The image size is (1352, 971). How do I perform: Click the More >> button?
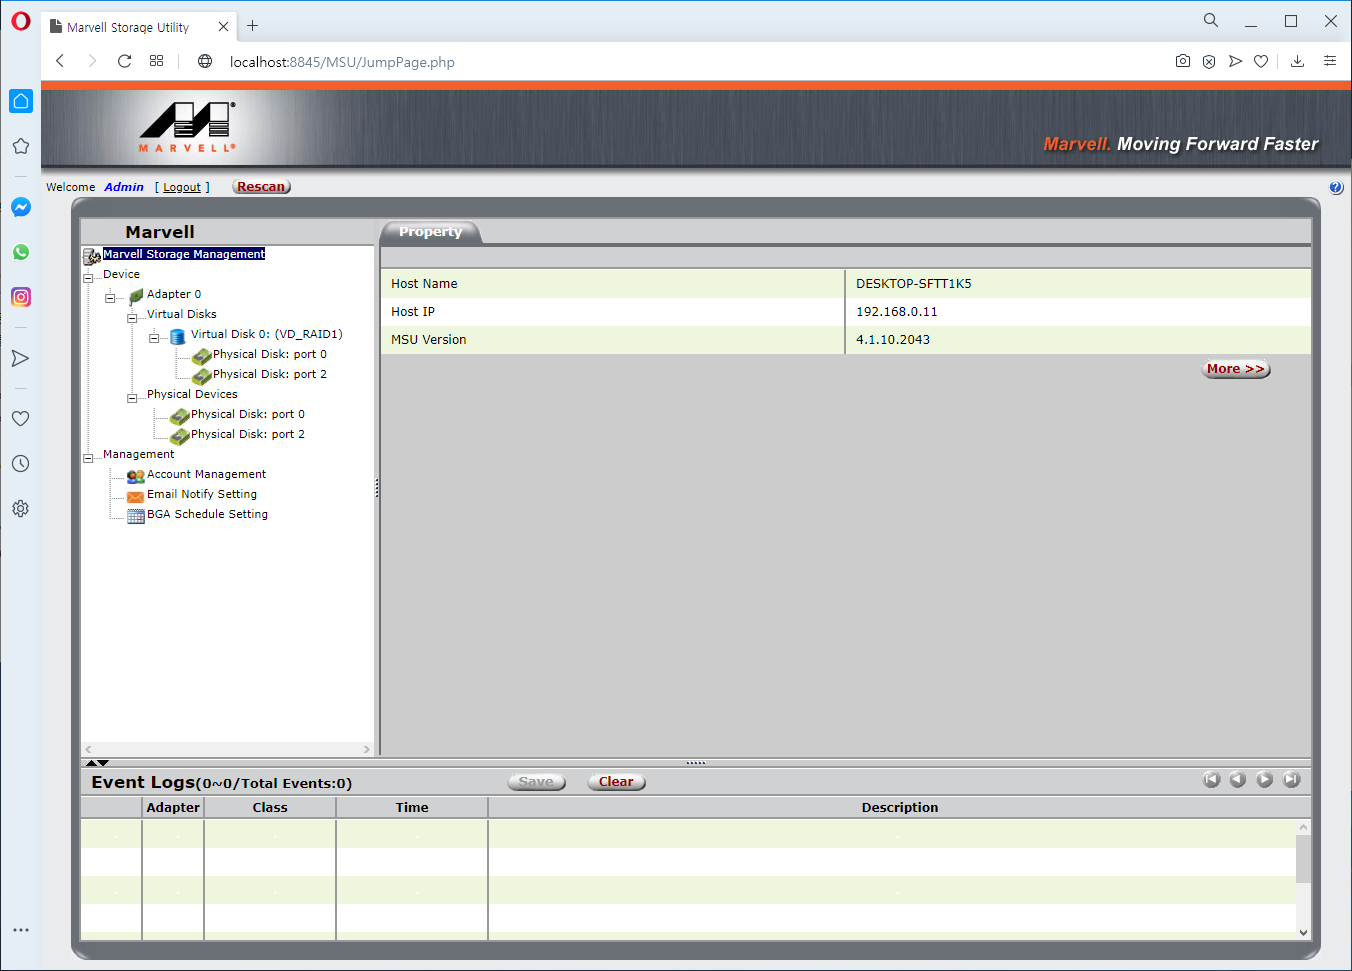(1236, 369)
